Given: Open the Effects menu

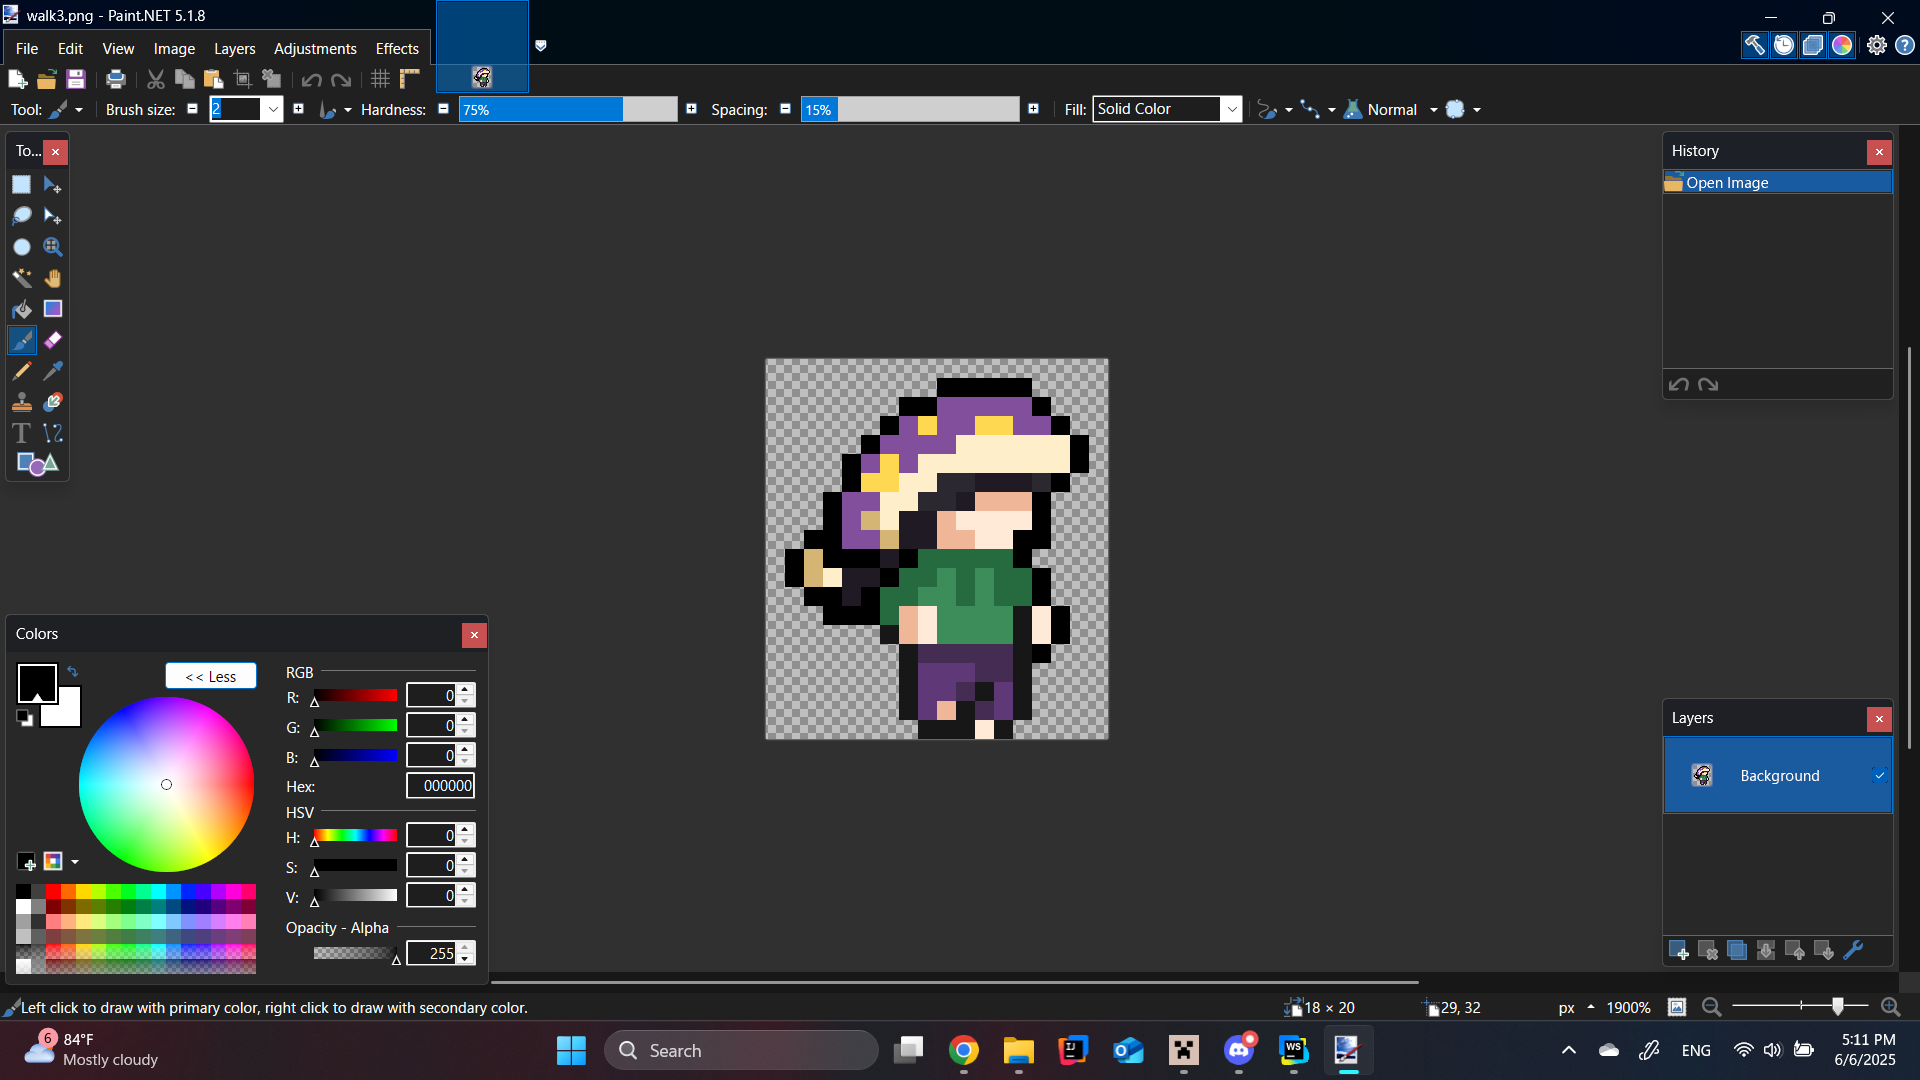Looking at the screenshot, I should pos(397,48).
